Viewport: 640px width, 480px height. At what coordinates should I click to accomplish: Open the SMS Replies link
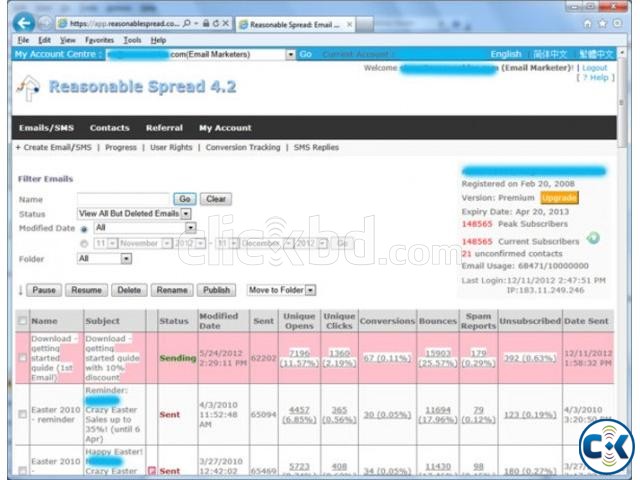point(316,147)
